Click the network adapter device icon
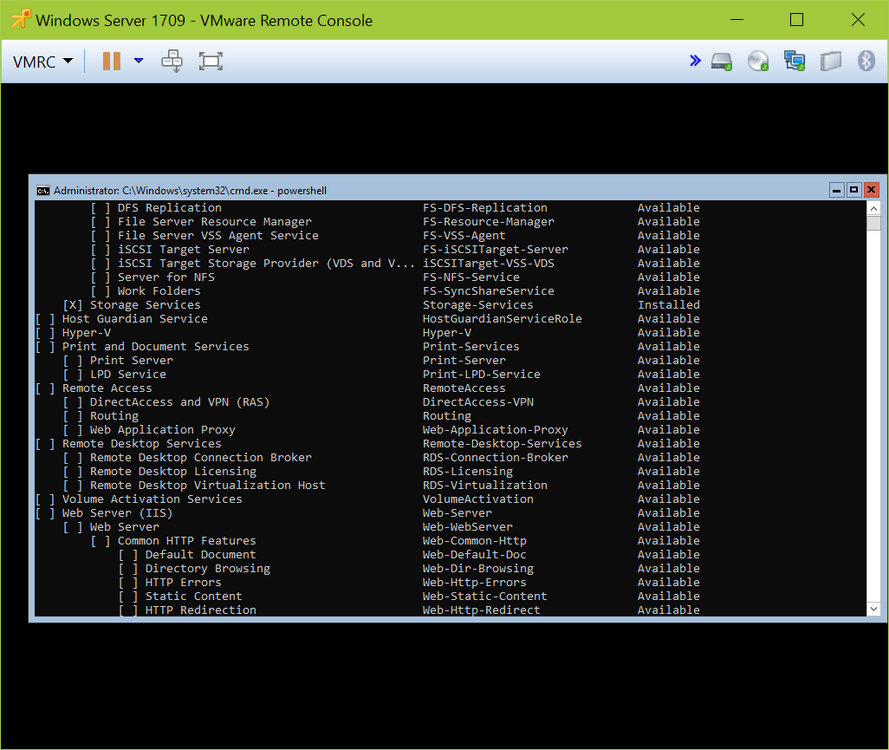The image size is (889, 750). 794,61
